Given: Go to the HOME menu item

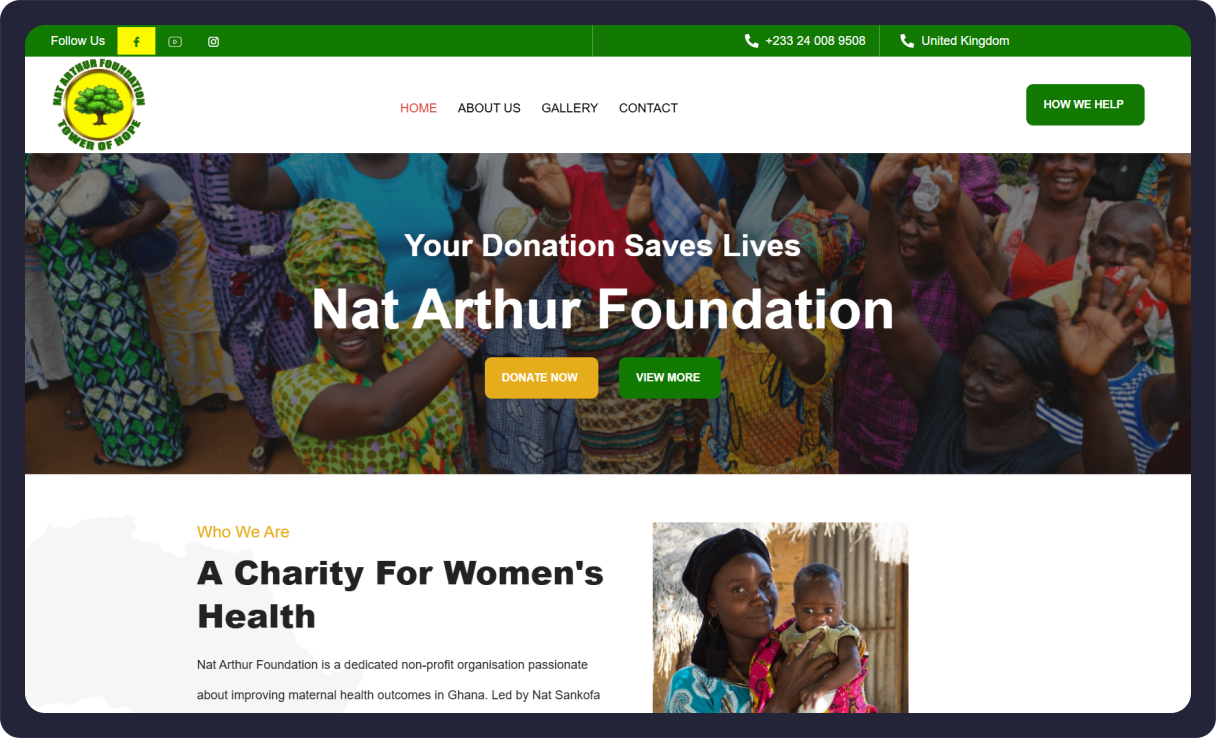Looking at the screenshot, I should tap(418, 108).
